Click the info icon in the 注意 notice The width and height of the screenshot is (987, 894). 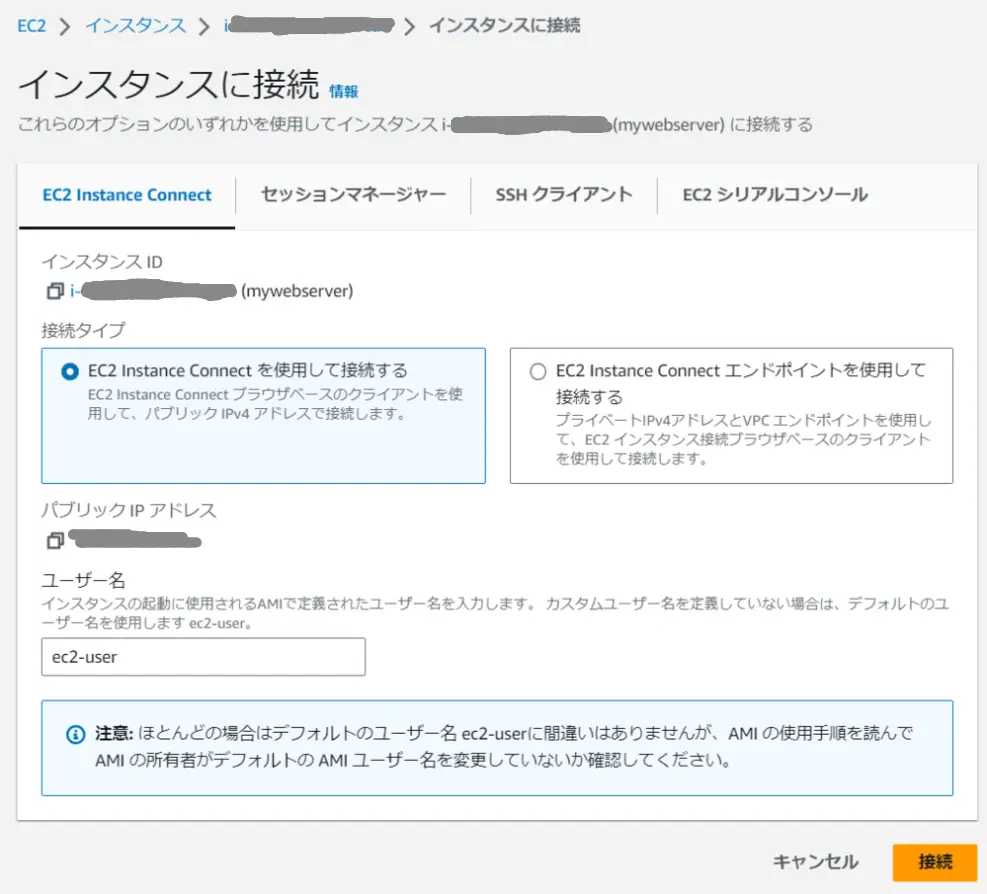click(76, 734)
